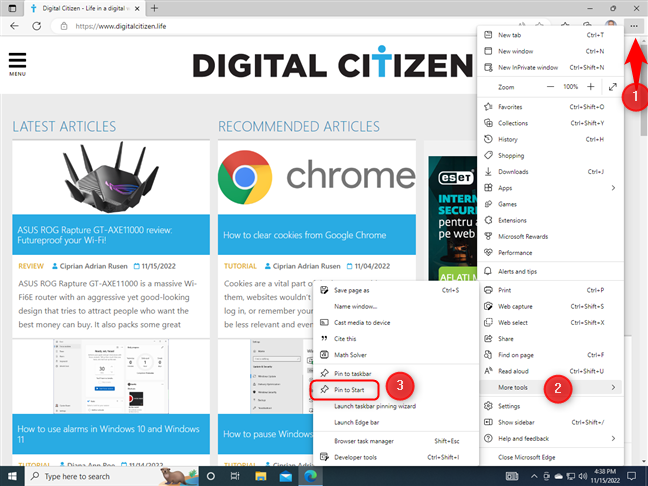Viewport: 648px width, 486px height.
Task: Choose Pin to taskbar
Action: point(396,374)
